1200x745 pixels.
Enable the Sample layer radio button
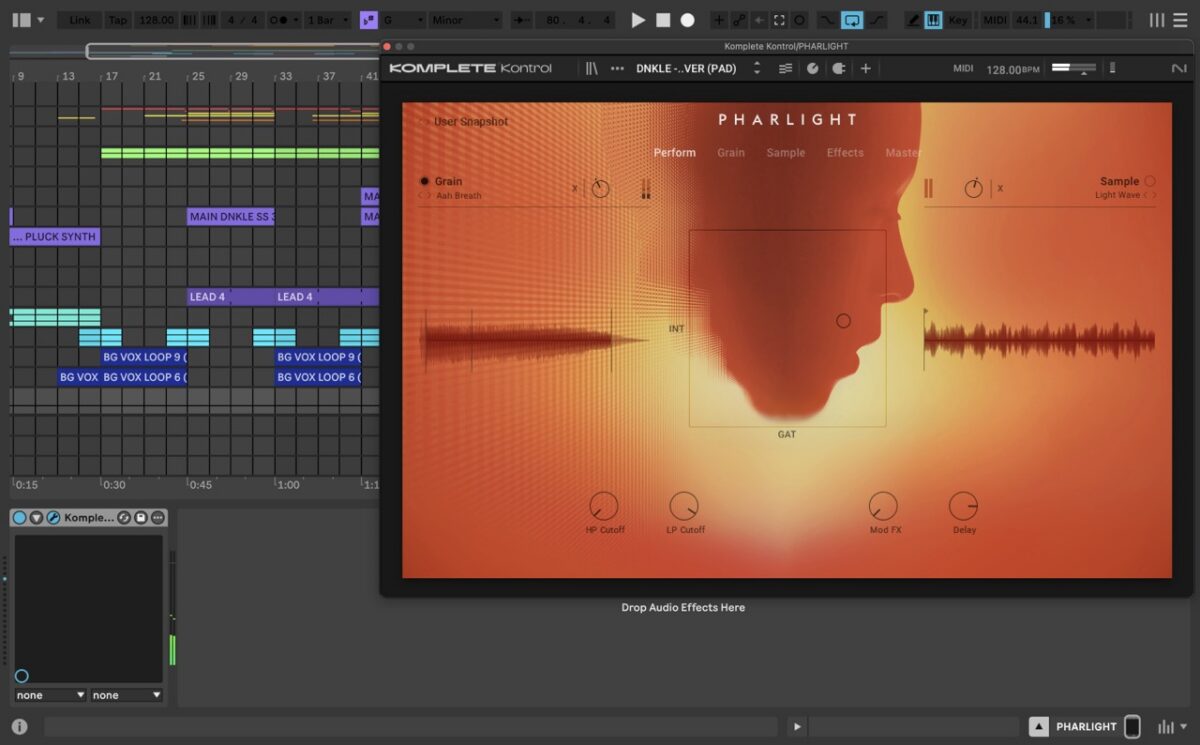(1150, 181)
